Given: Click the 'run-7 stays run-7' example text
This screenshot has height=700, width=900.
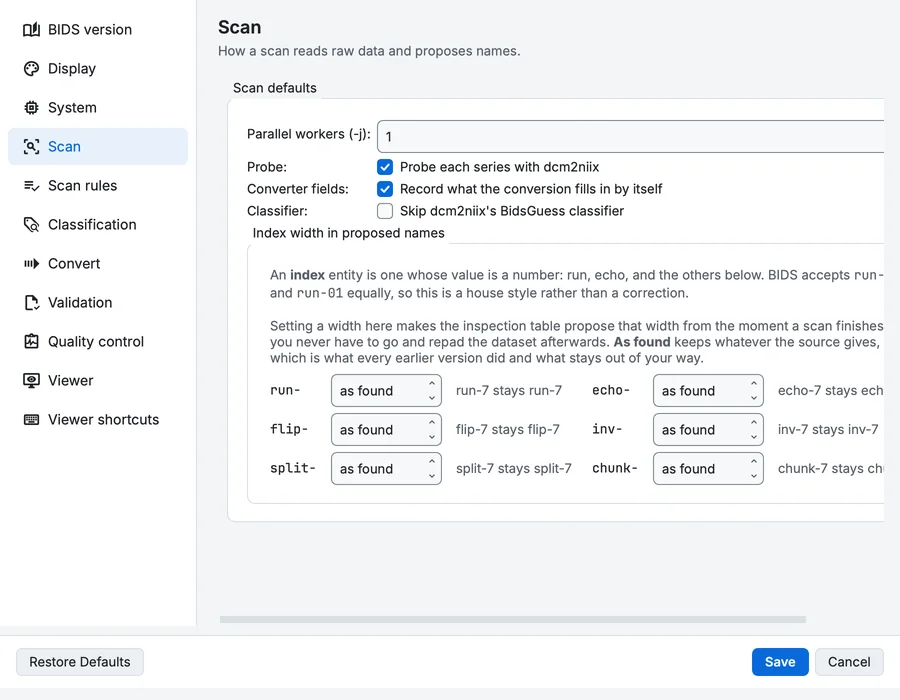Looking at the screenshot, I should pos(509,391).
